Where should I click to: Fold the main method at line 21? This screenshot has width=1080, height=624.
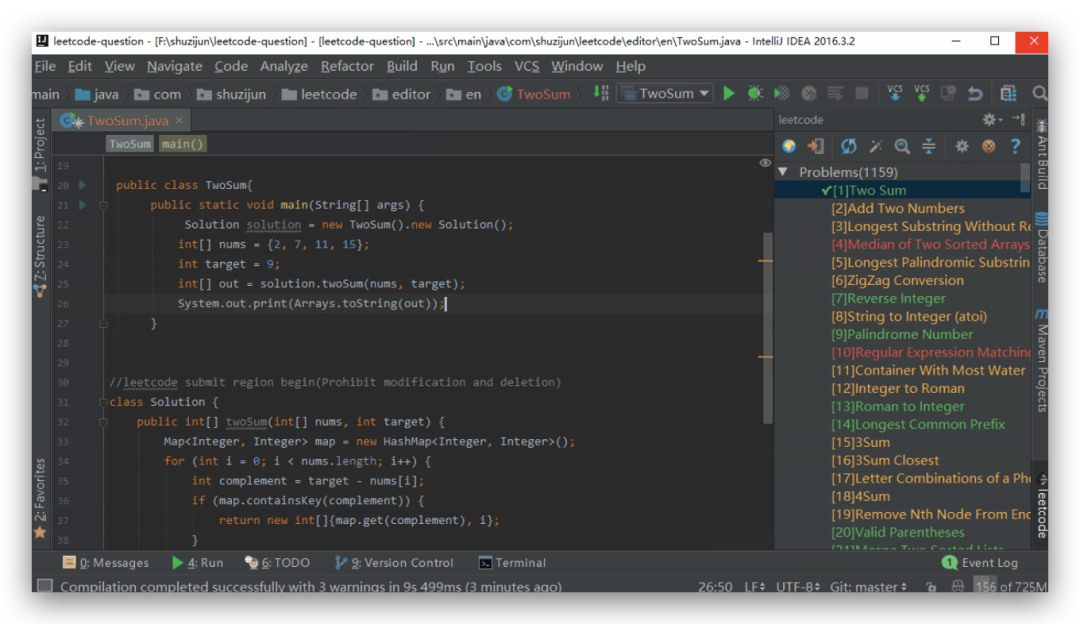[x=103, y=205]
